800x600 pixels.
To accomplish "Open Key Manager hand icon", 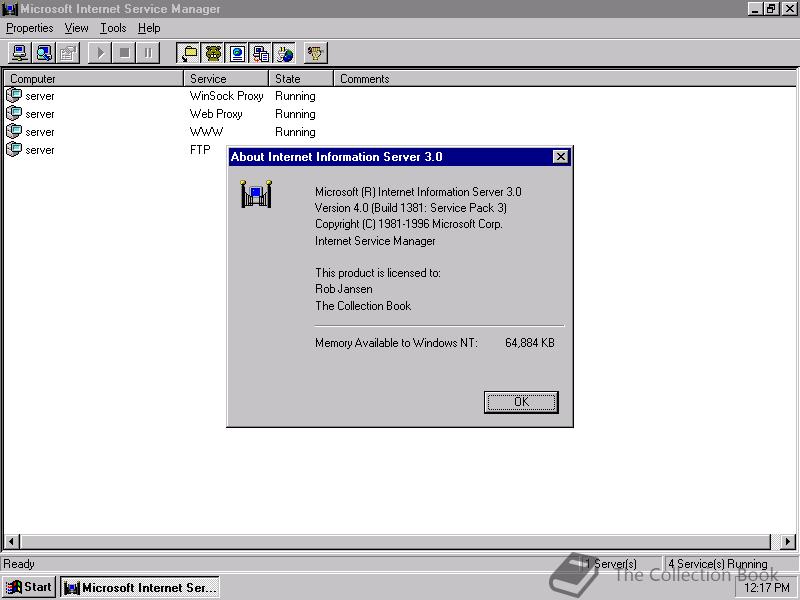I will click(x=316, y=53).
